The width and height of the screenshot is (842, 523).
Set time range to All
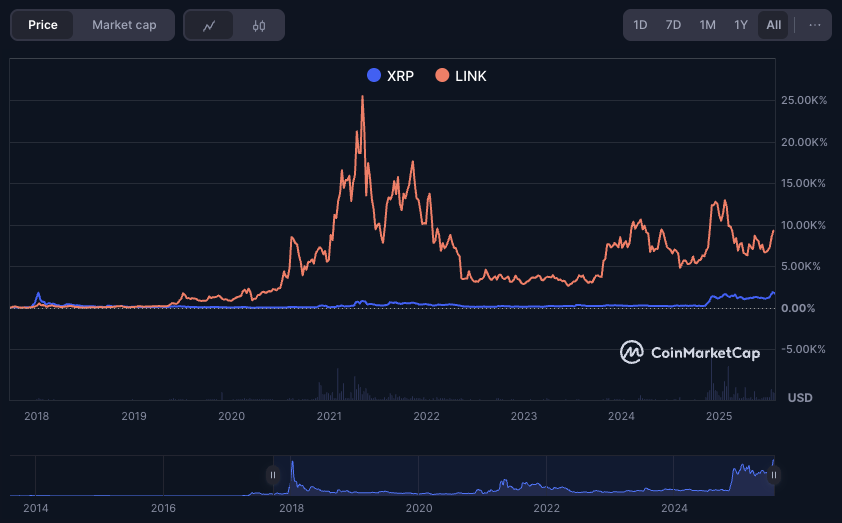pos(773,25)
